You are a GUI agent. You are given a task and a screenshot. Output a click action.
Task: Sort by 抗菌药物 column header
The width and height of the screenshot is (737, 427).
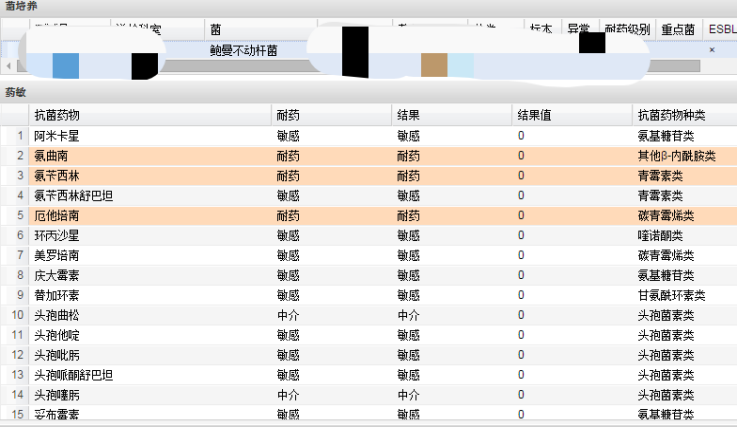(150, 115)
